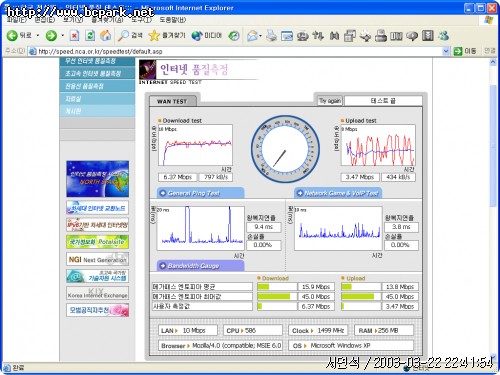500x375 pixels.
Task: Click the green Back arrow button
Action: (12, 35)
